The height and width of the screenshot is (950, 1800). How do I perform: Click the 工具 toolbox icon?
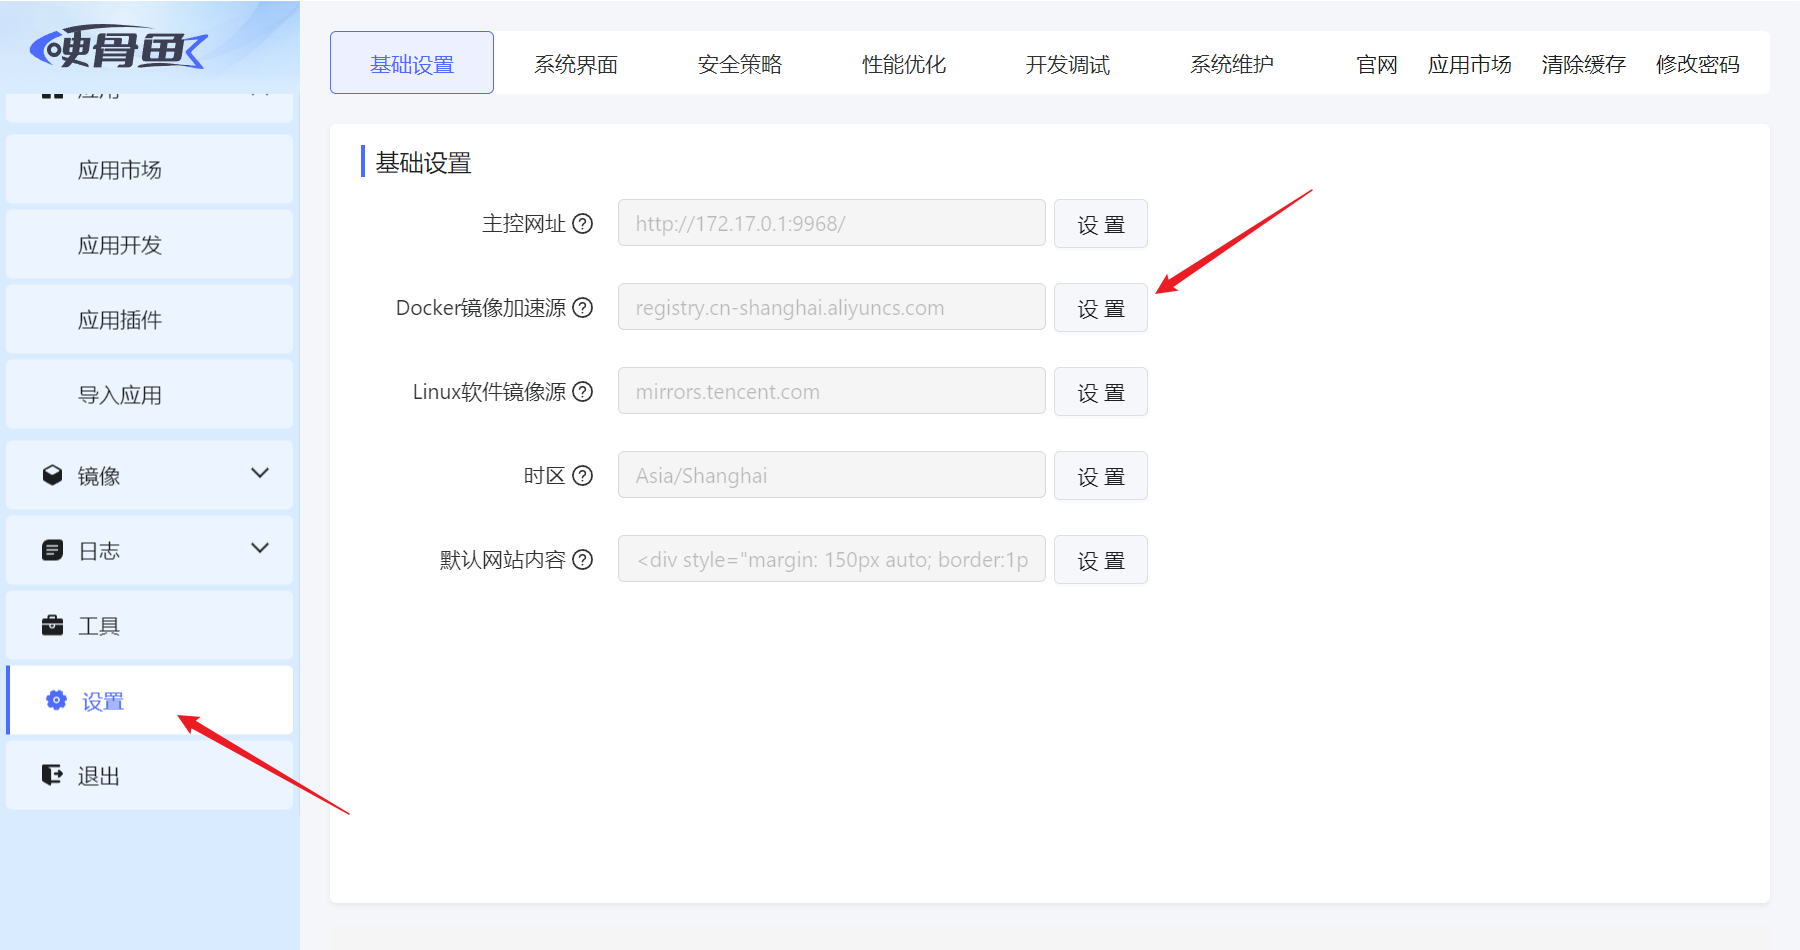pyautogui.click(x=52, y=625)
